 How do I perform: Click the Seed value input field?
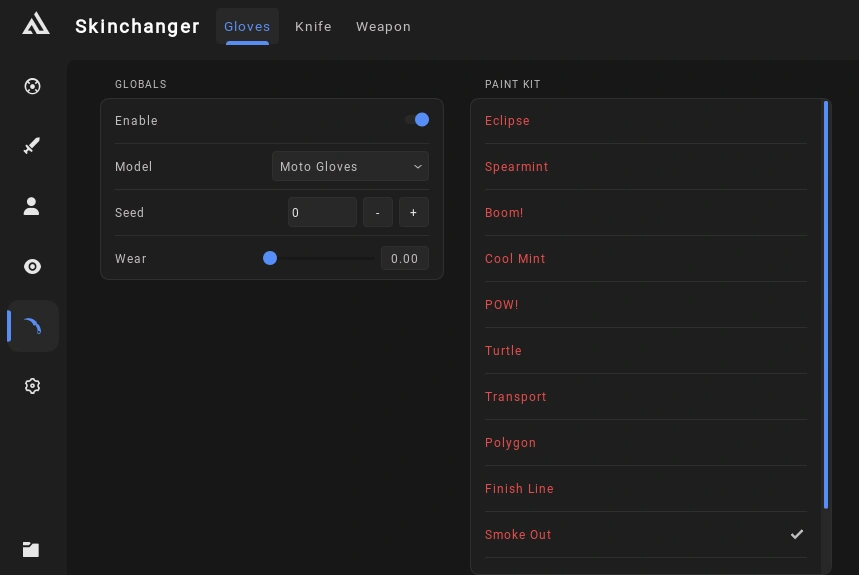click(322, 212)
